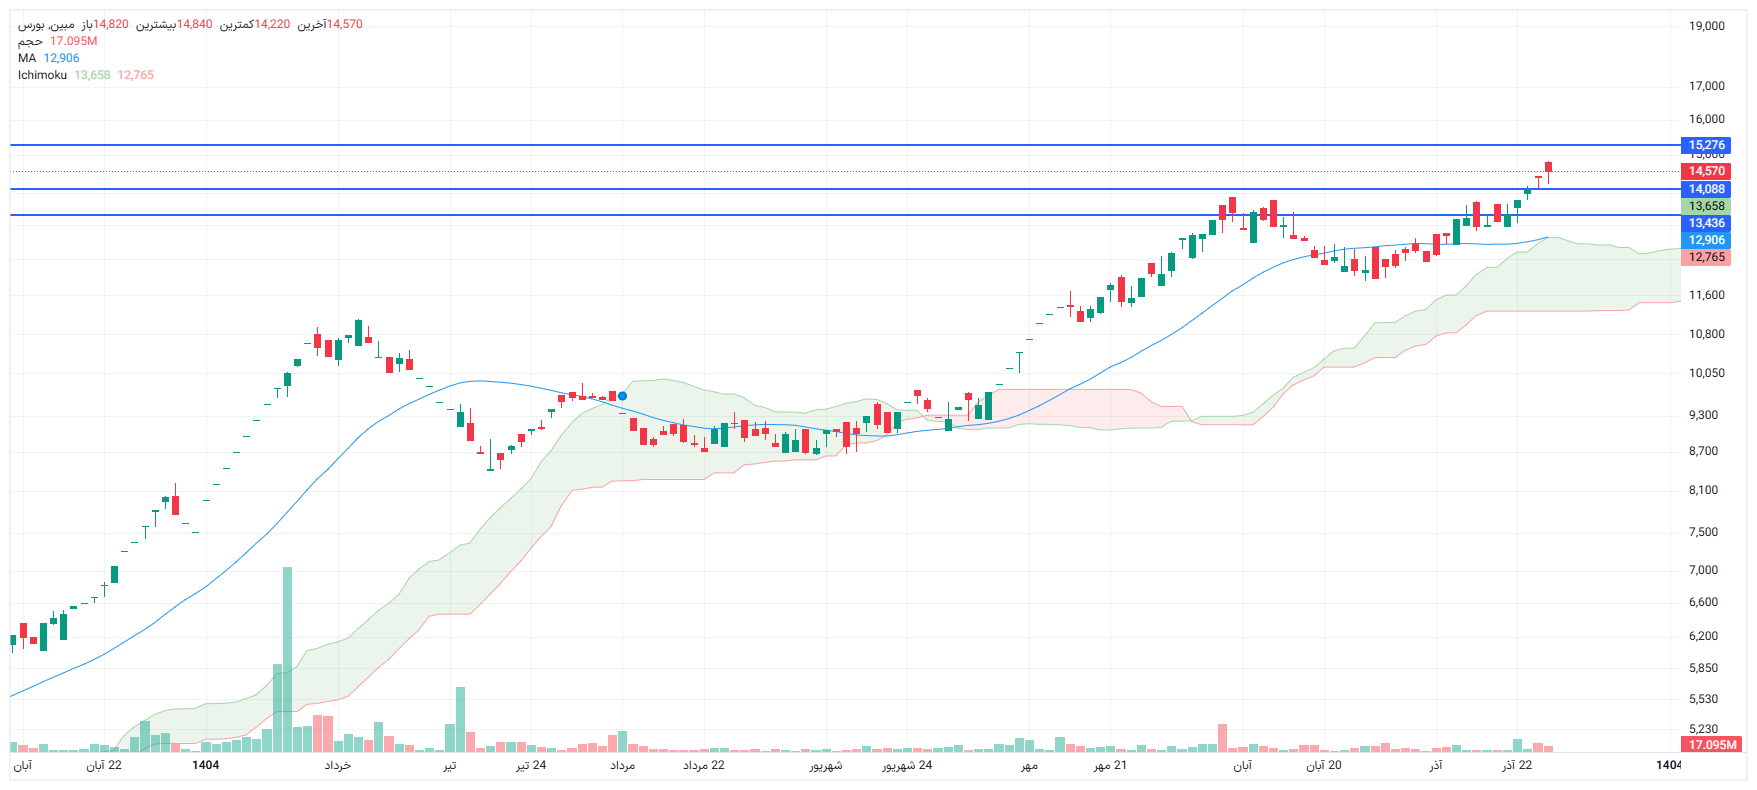Click the tallest volume bar
The image size is (1757, 790).
tap(287, 660)
